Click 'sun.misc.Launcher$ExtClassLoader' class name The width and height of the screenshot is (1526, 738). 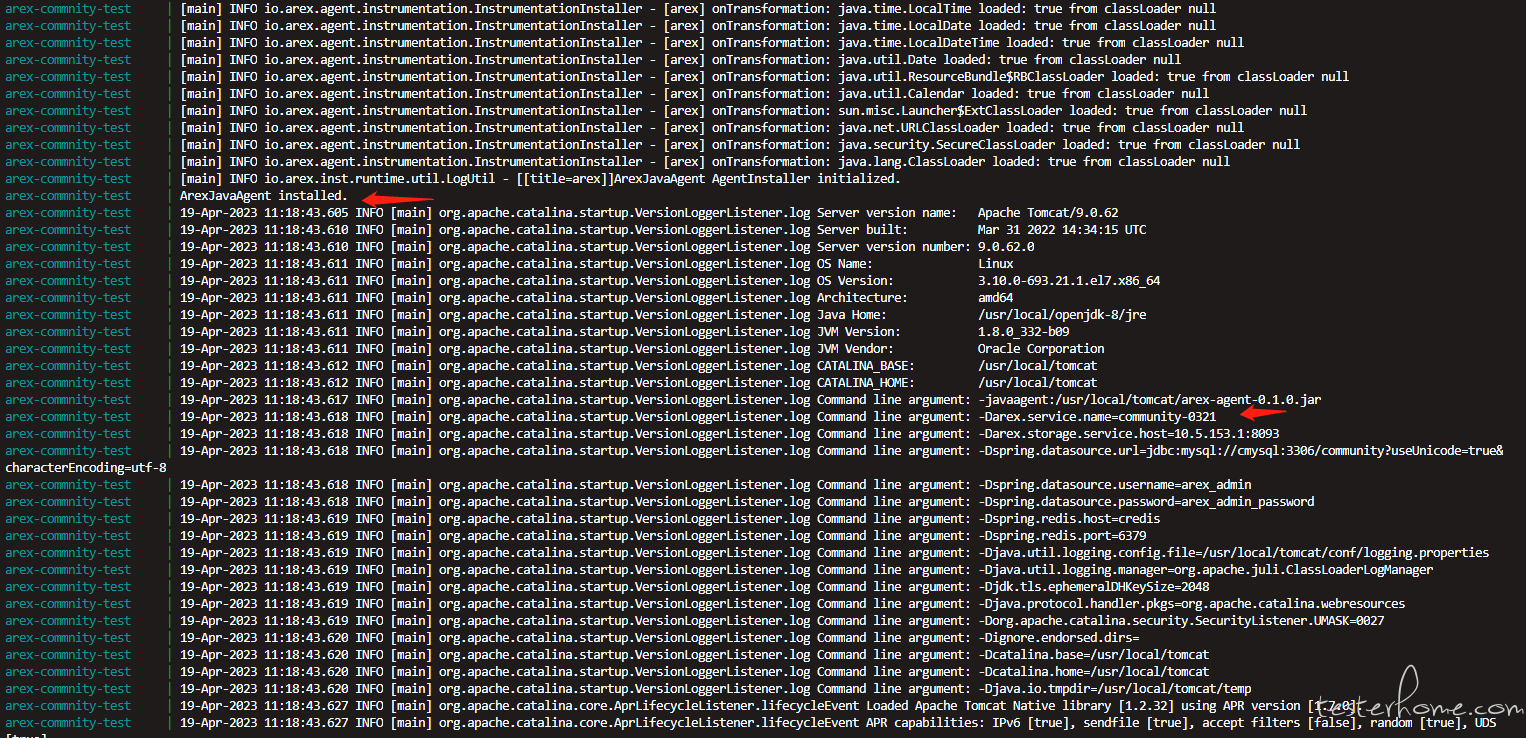click(951, 110)
